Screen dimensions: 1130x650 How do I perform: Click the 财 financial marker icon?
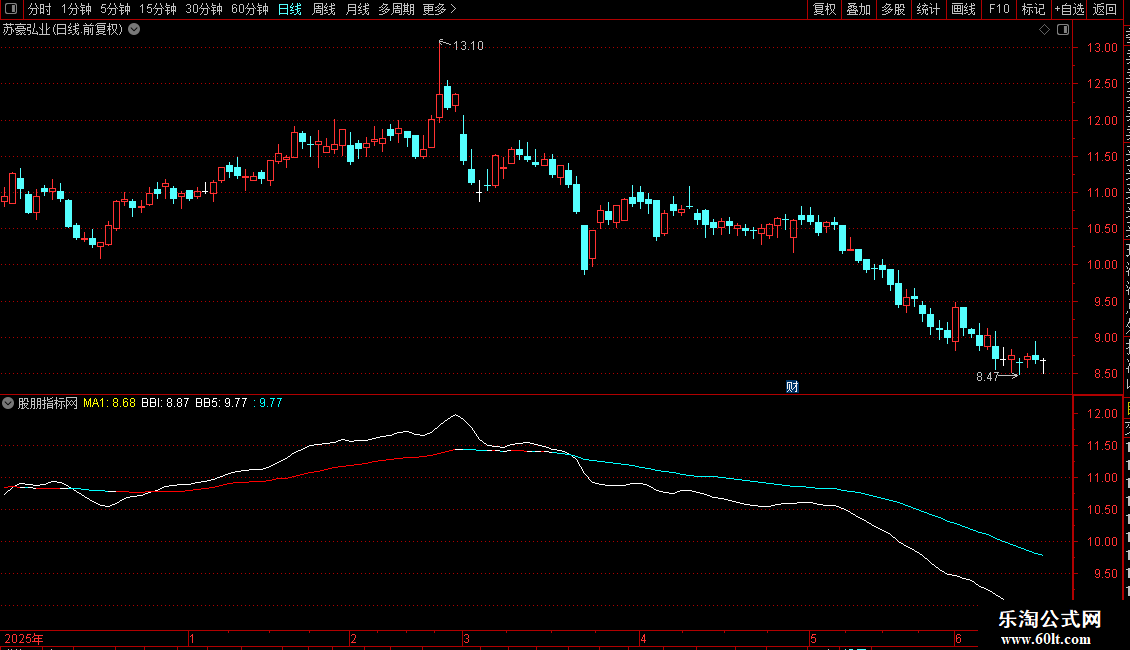792,387
